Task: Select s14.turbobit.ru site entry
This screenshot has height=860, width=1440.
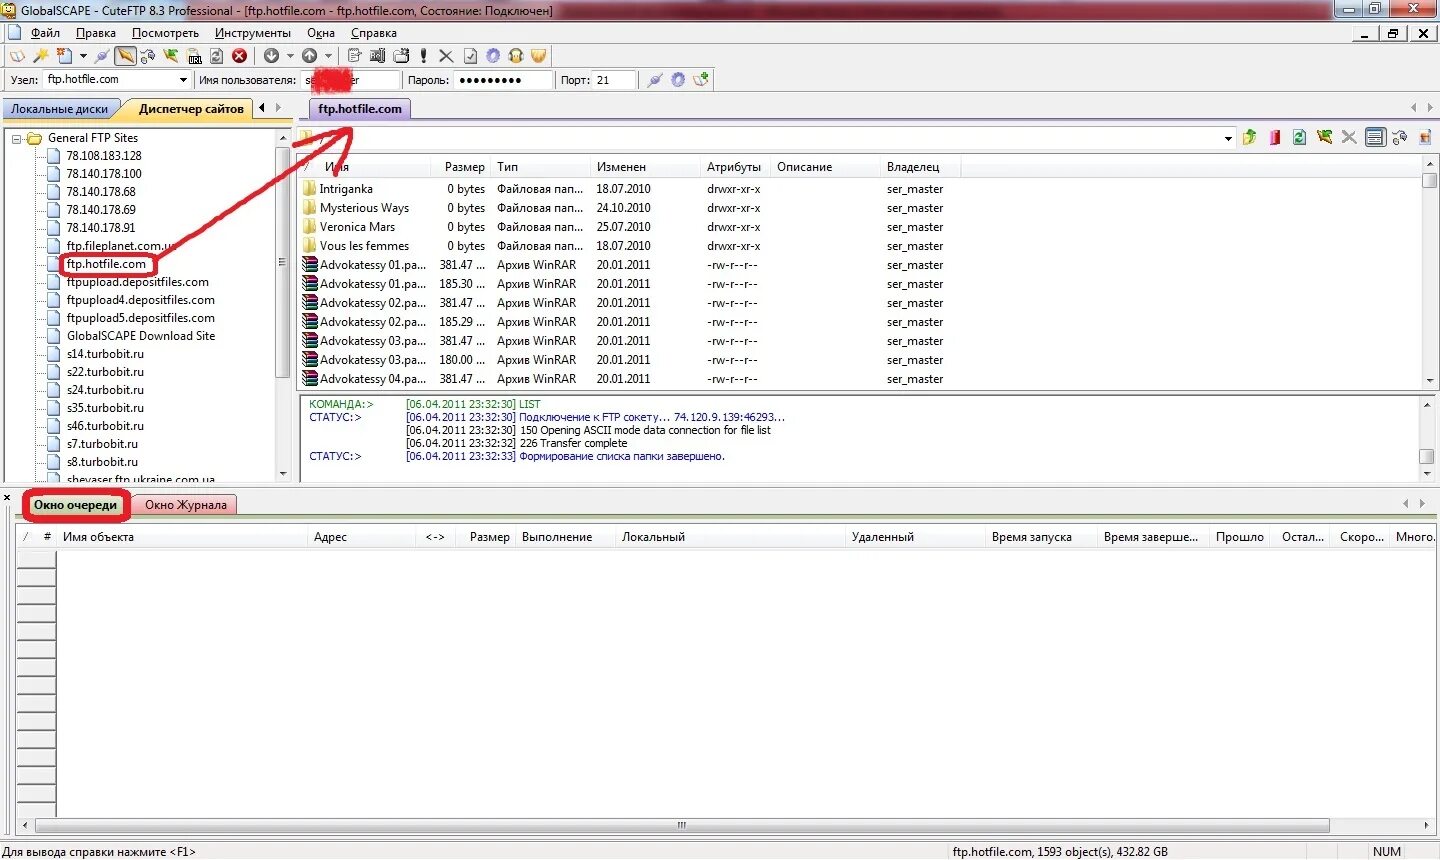Action: (x=105, y=354)
